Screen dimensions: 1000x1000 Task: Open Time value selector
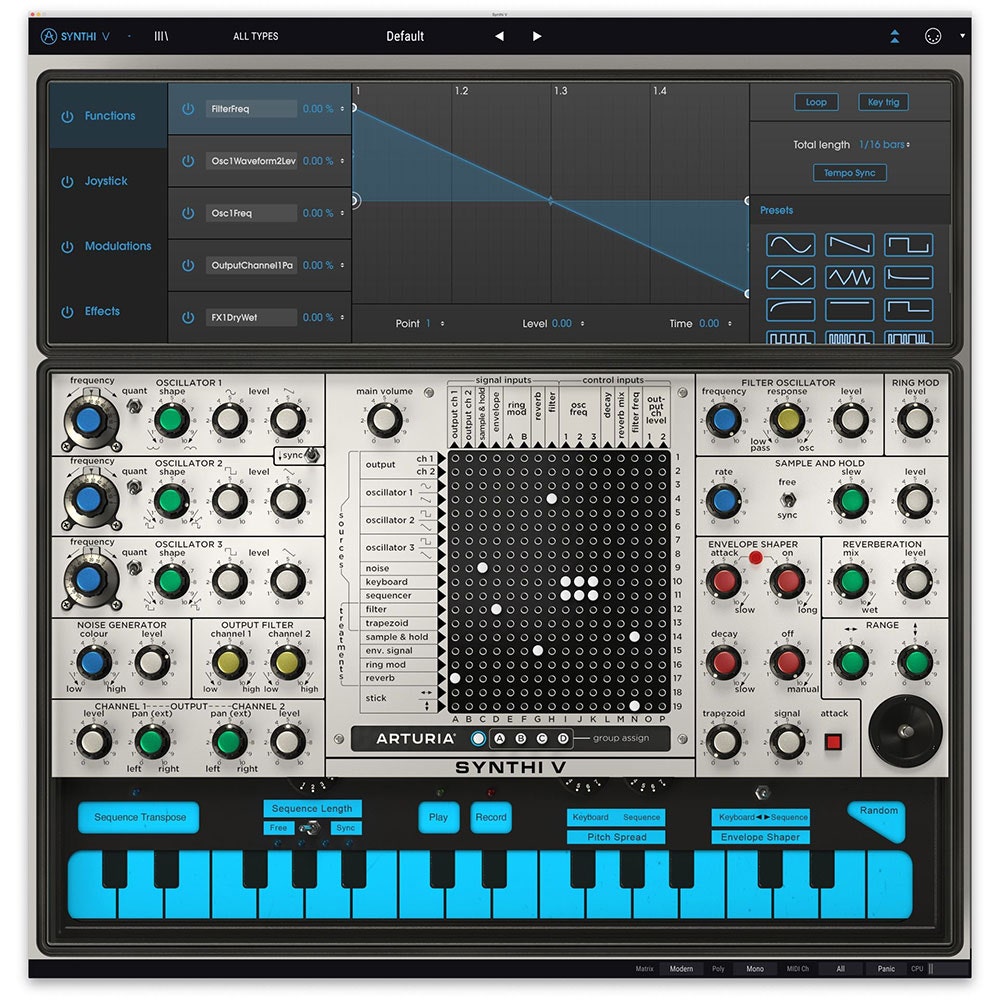click(x=715, y=324)
